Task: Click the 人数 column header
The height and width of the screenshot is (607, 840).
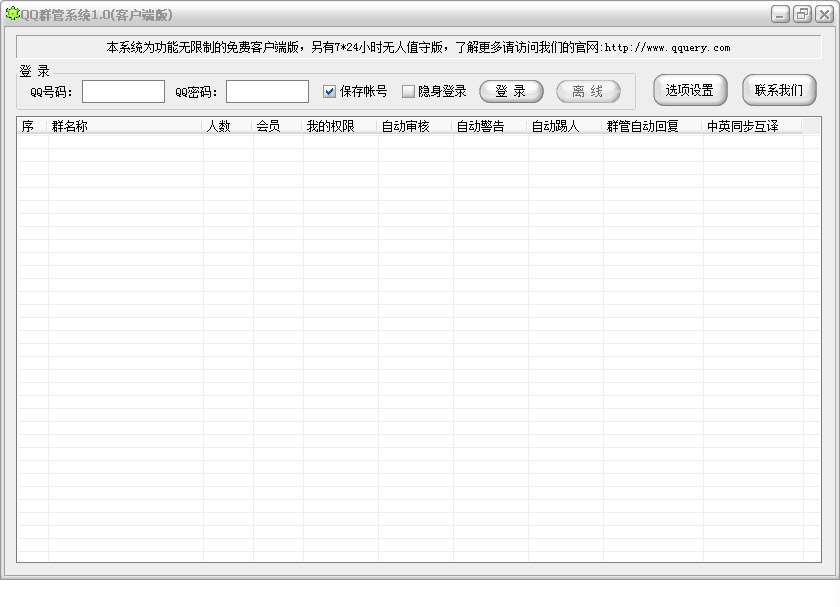Action: tap(228, 126)
